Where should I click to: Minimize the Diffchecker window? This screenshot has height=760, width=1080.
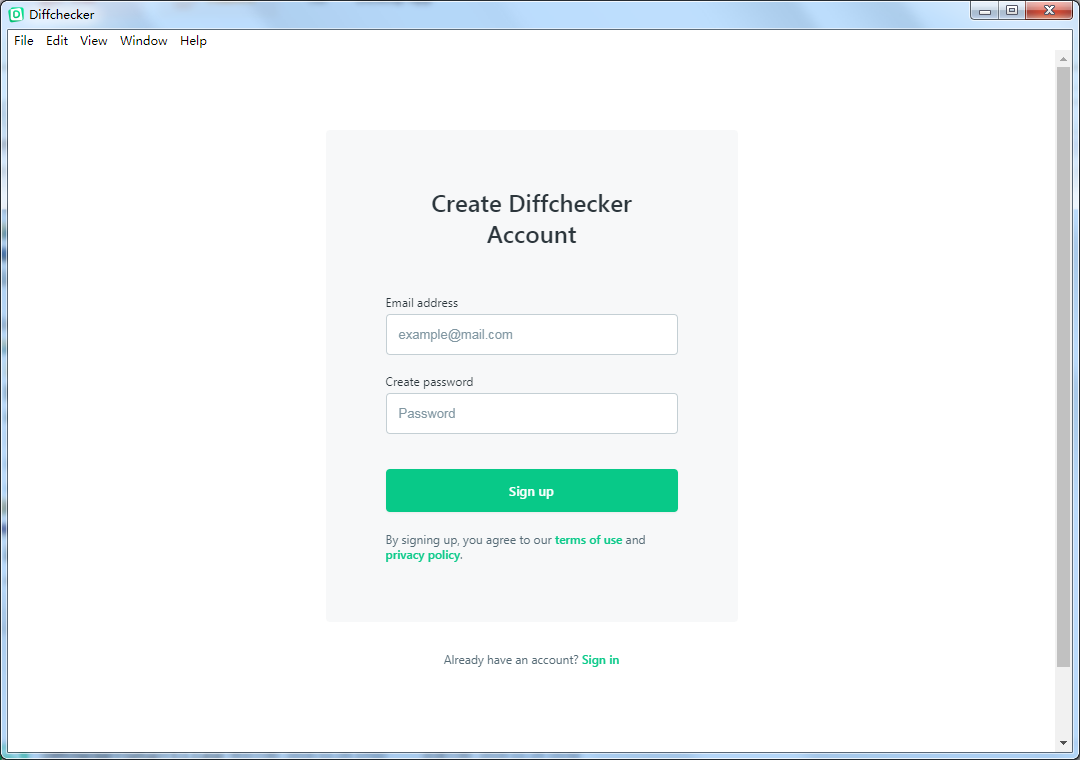(x=985, y=11)
